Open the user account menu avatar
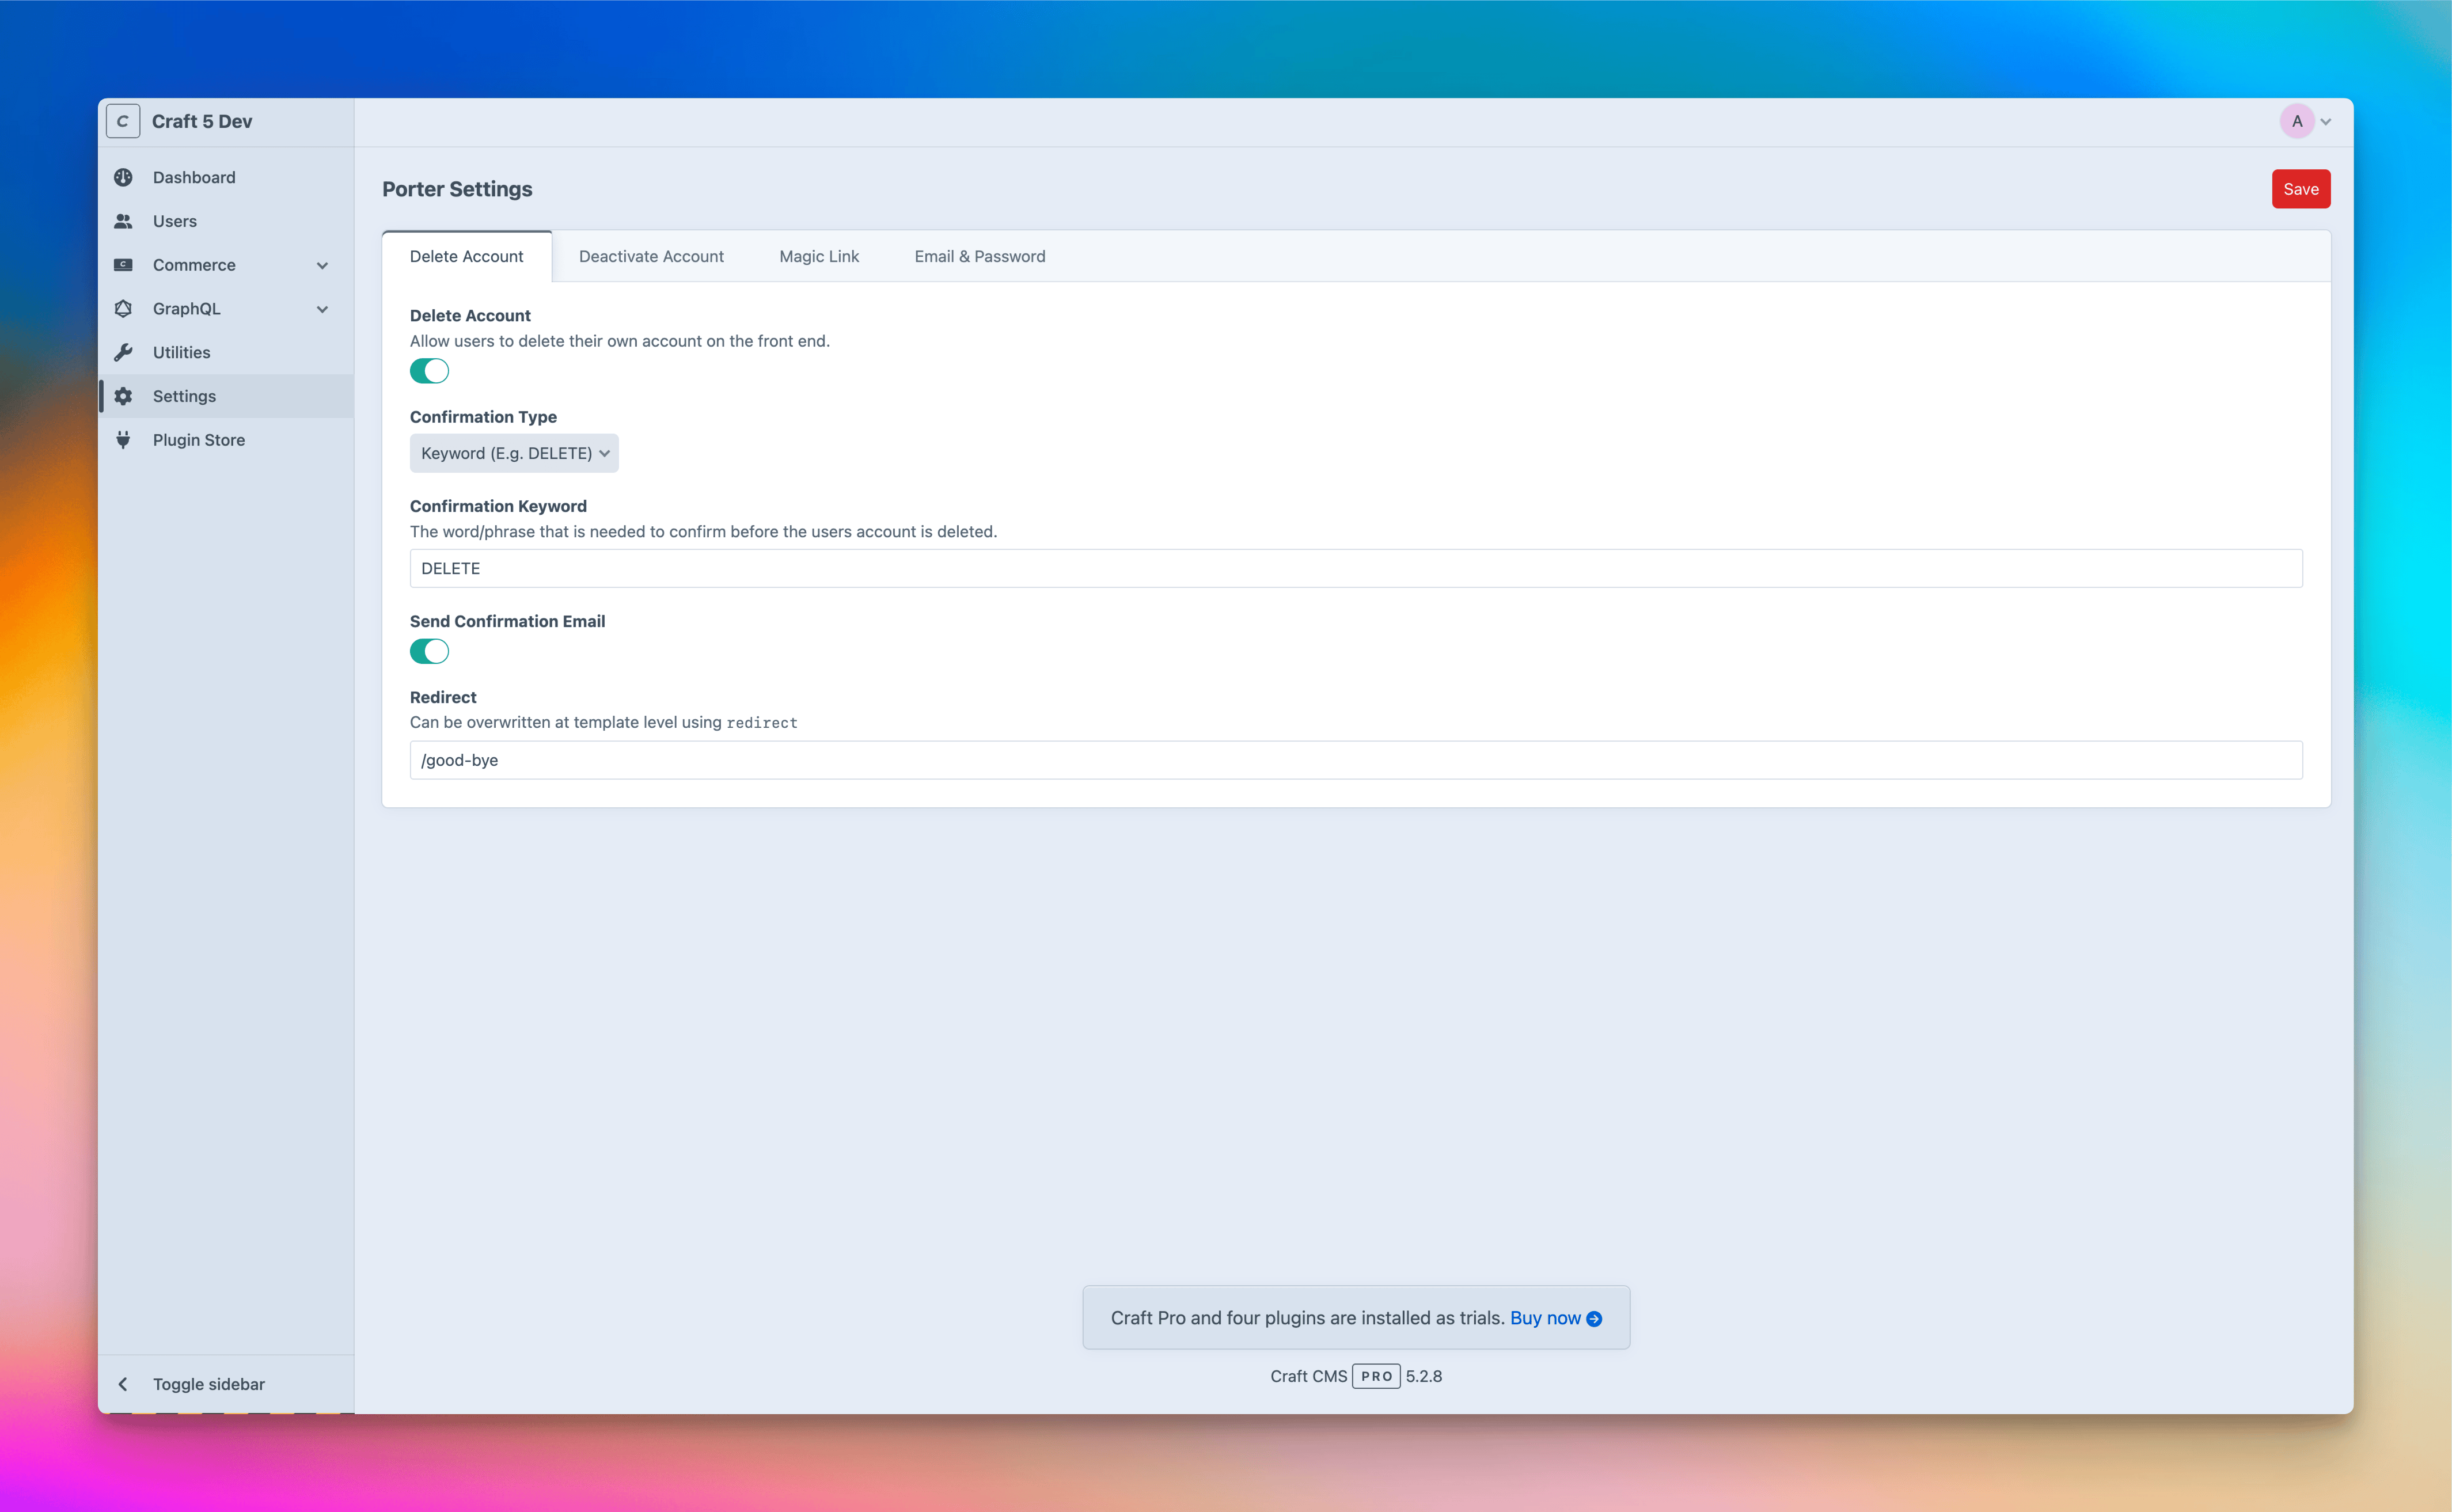Image resolution: width=2452 pixels, height=1512 pixels. [x=2297, y=121]
